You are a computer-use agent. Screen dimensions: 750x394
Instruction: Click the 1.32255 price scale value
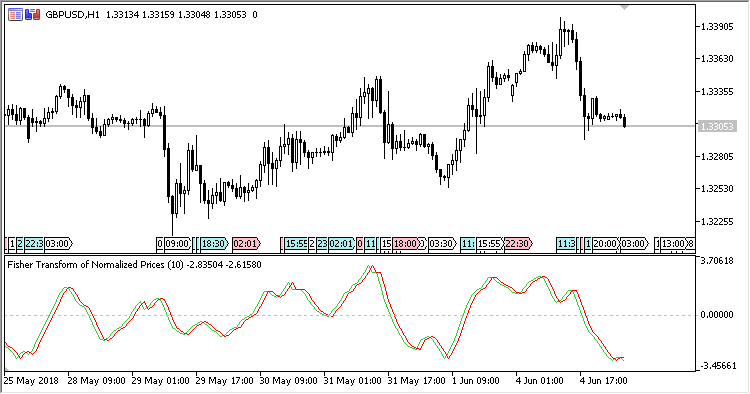[x=717, y=221]
